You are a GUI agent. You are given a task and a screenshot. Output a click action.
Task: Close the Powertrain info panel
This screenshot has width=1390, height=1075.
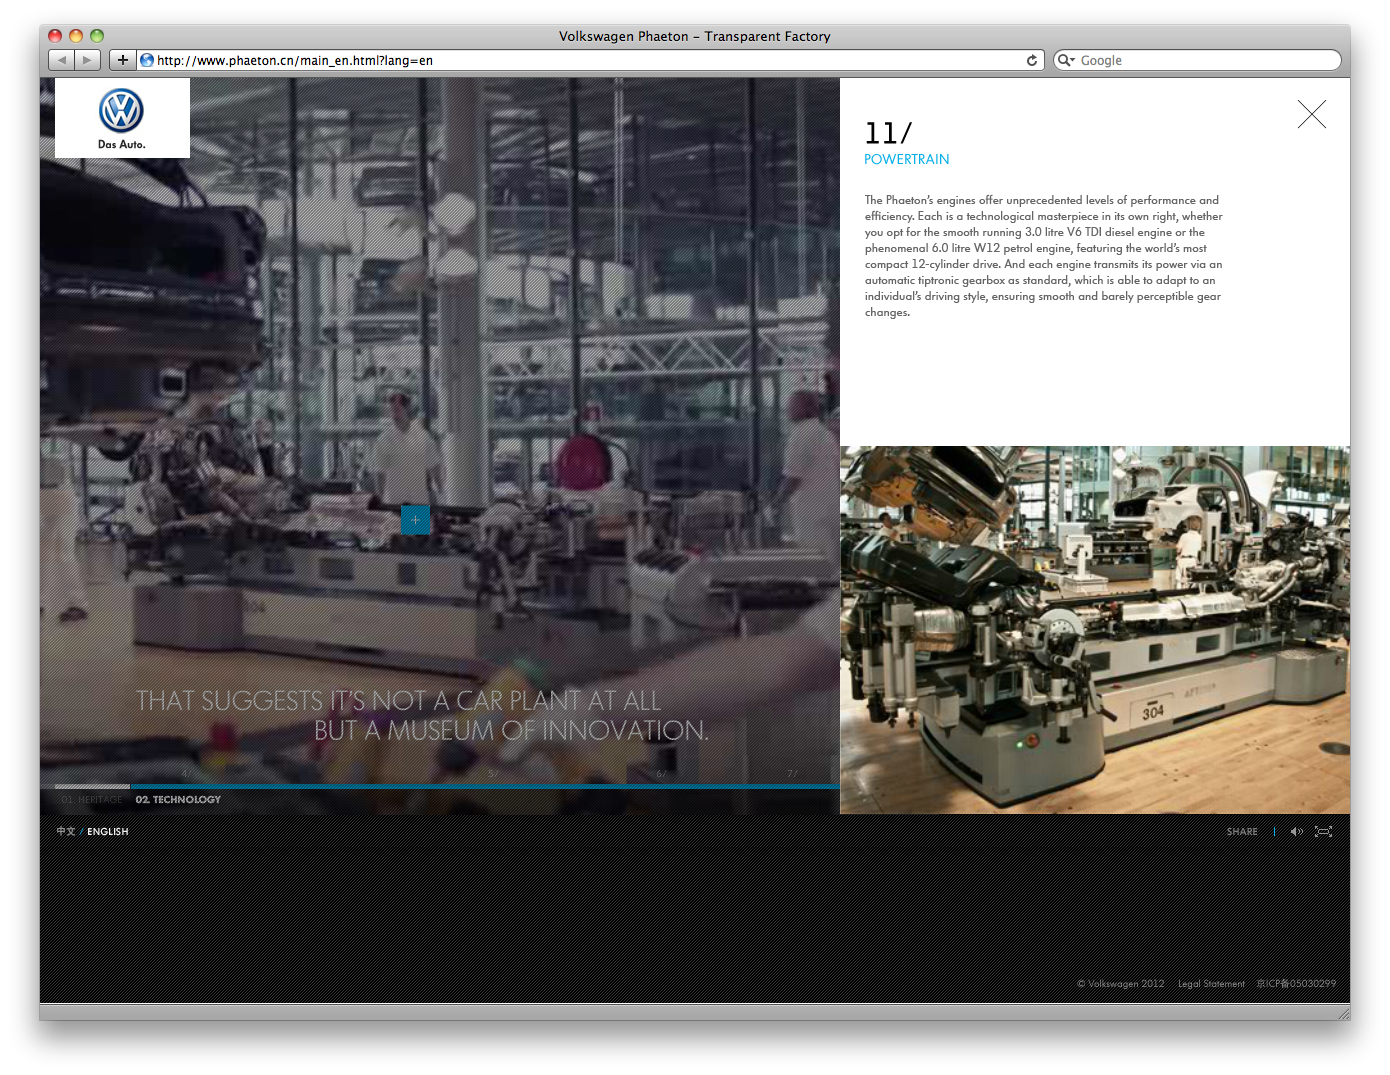[1311, 114]
